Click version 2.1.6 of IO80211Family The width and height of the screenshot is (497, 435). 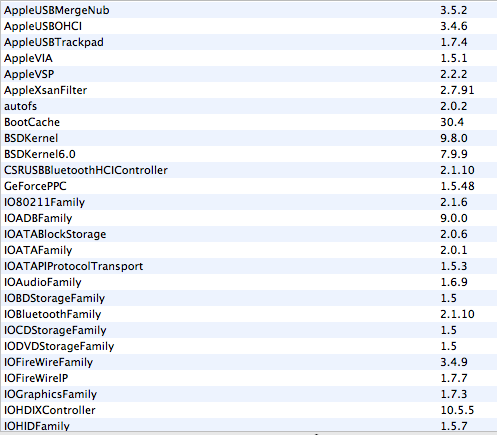(x=454, y=202)
